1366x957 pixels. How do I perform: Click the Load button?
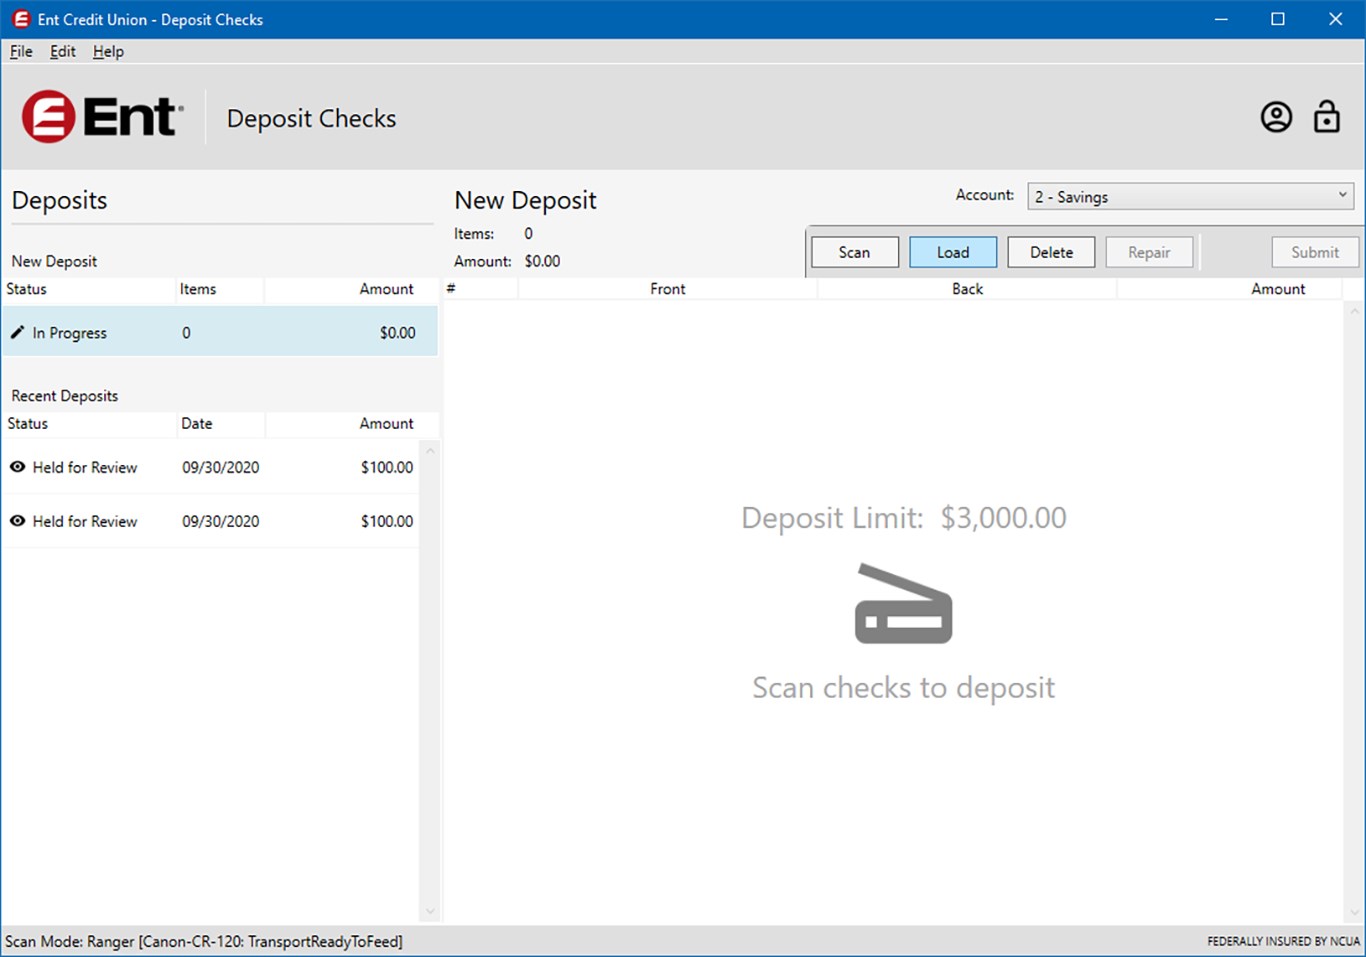click(953, 252)
